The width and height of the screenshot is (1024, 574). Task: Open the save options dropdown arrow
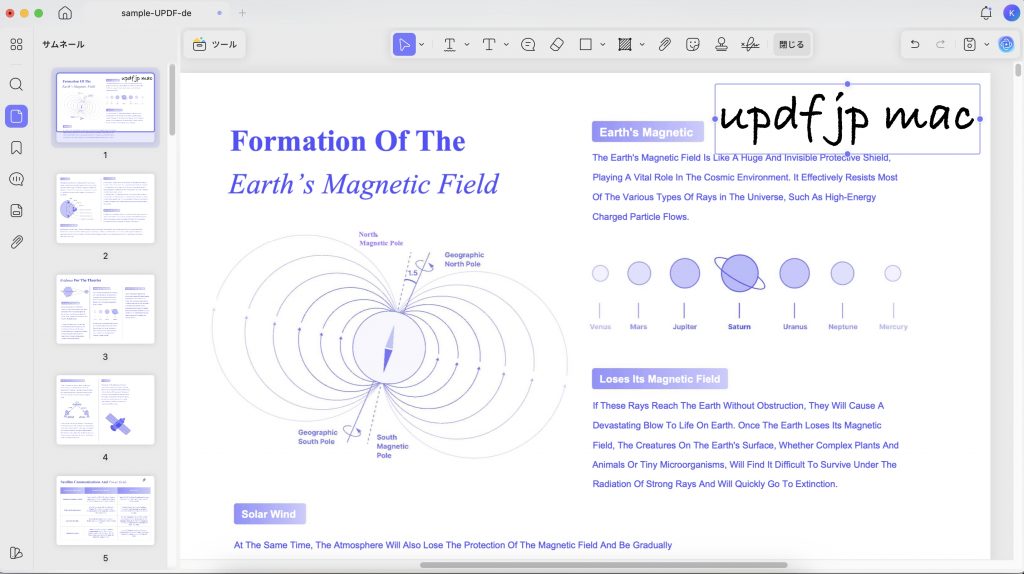pos(987,44)
